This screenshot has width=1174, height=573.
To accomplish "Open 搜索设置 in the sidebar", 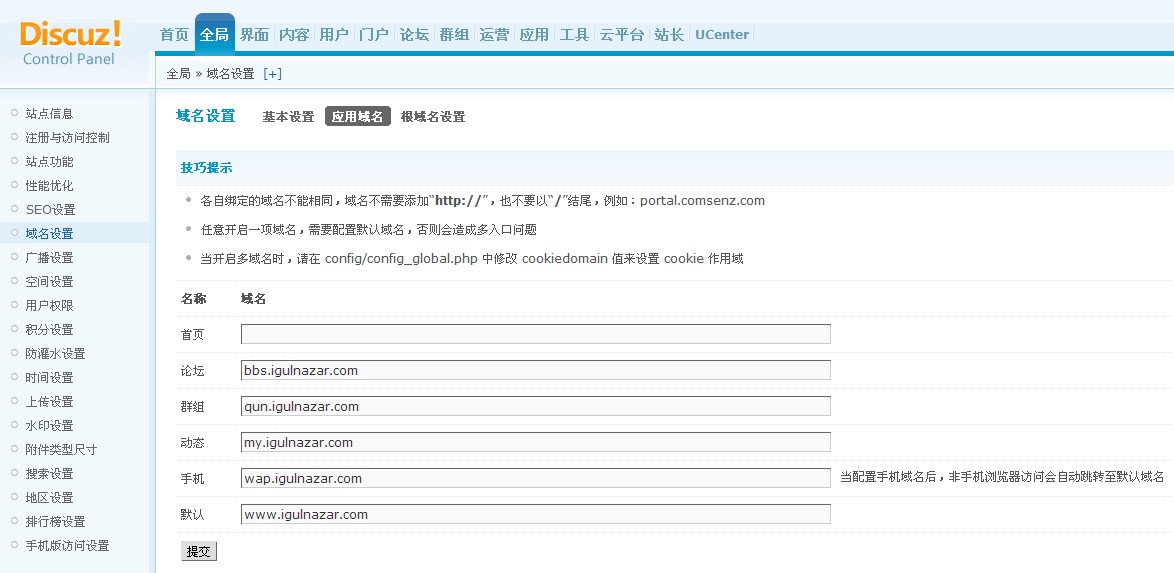I will (49, 473).
